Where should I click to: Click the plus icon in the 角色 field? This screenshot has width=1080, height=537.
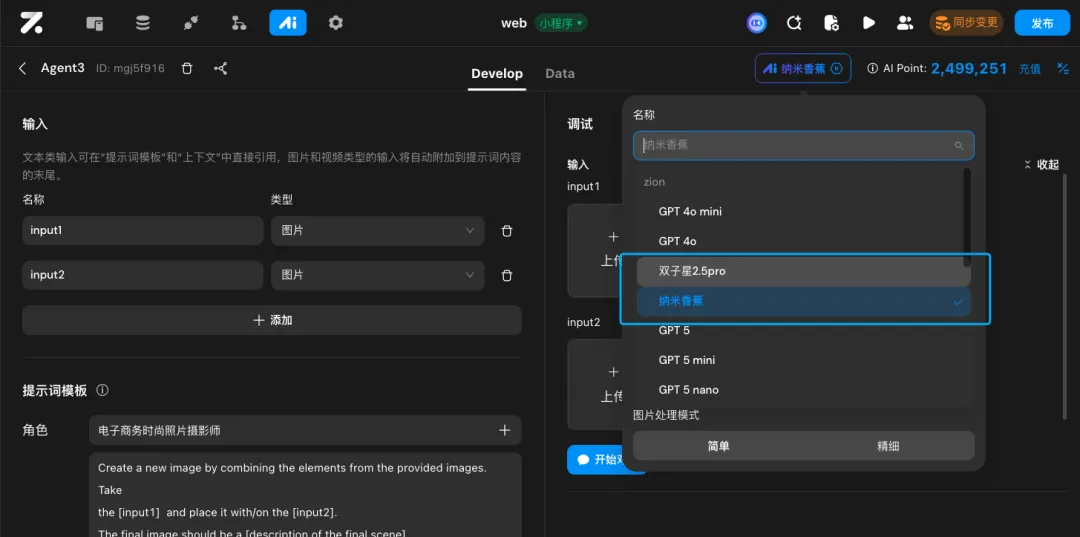(x=504, y=430)
